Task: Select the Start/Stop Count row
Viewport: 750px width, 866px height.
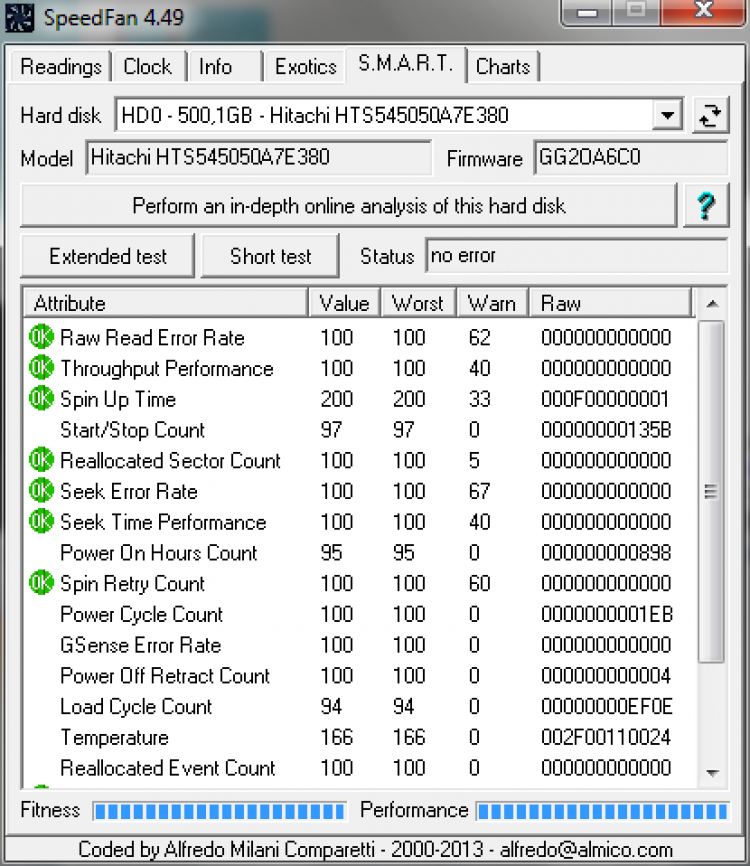Action: coord(359,430)
